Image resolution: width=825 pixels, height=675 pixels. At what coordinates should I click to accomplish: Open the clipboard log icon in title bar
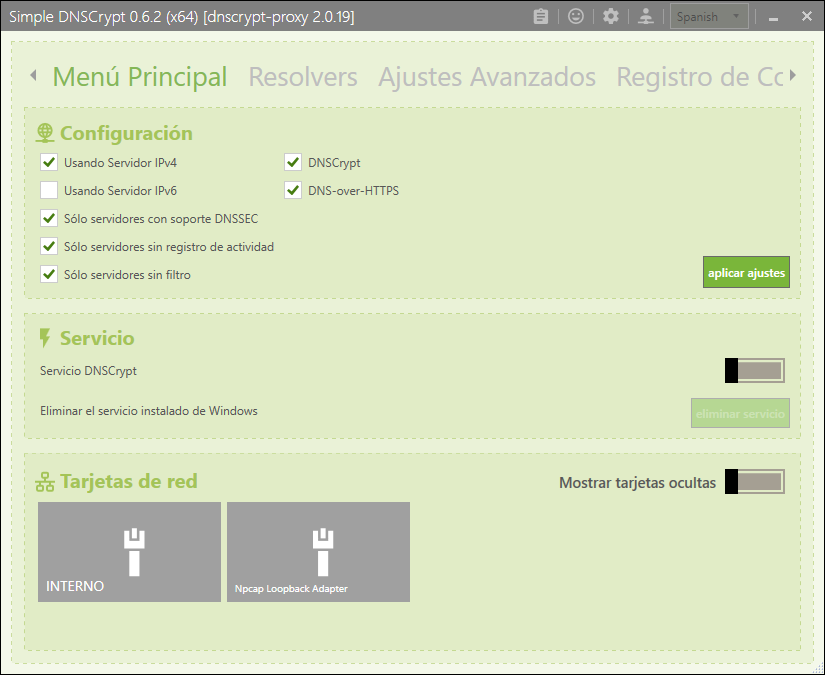540,16
